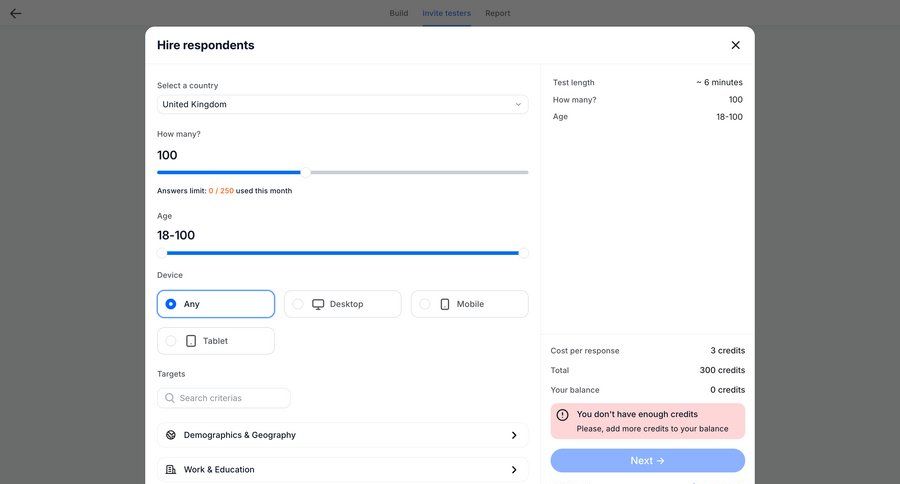The image size is (900, 484).
Task: Click the Search criterias input field
Action: pyautogui.click(x=224, y=398)
